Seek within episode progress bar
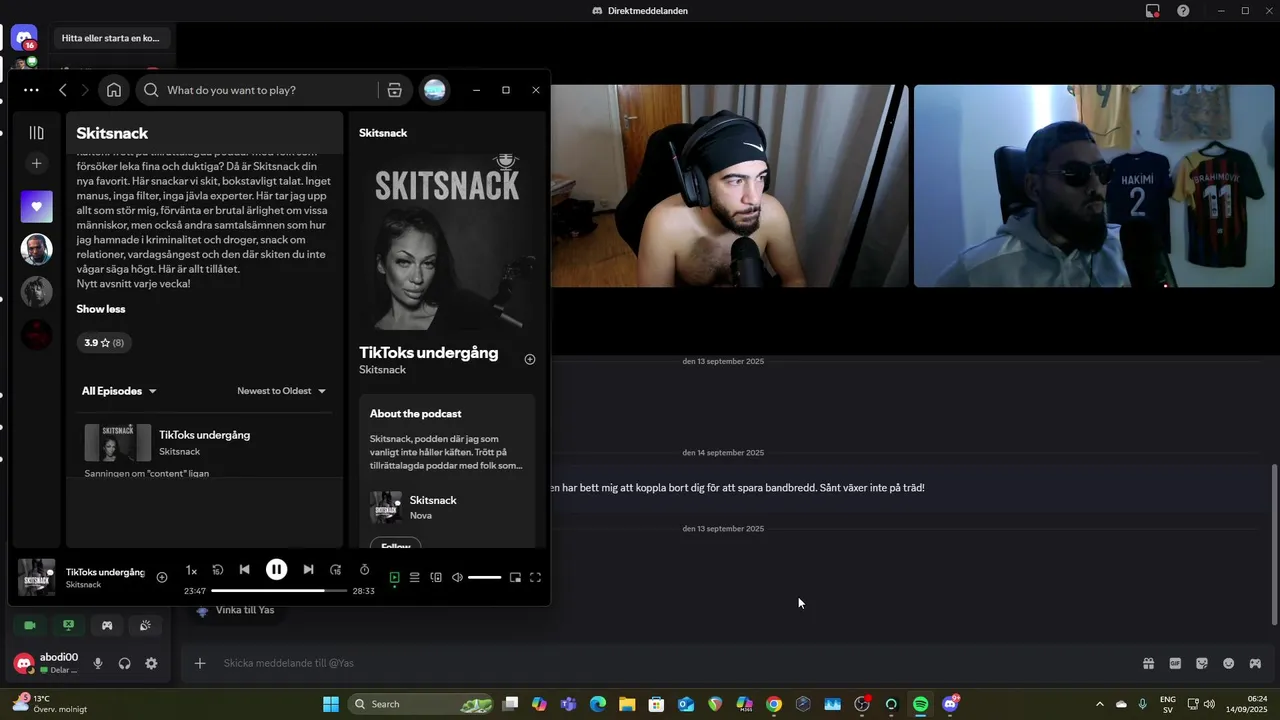 coord(279,591)
